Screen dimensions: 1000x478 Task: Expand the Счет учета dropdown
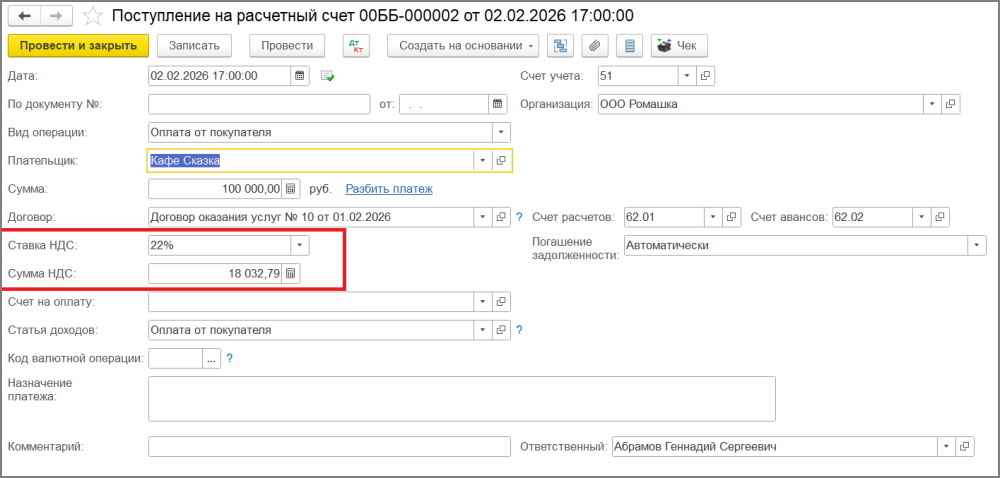[687, 76]
